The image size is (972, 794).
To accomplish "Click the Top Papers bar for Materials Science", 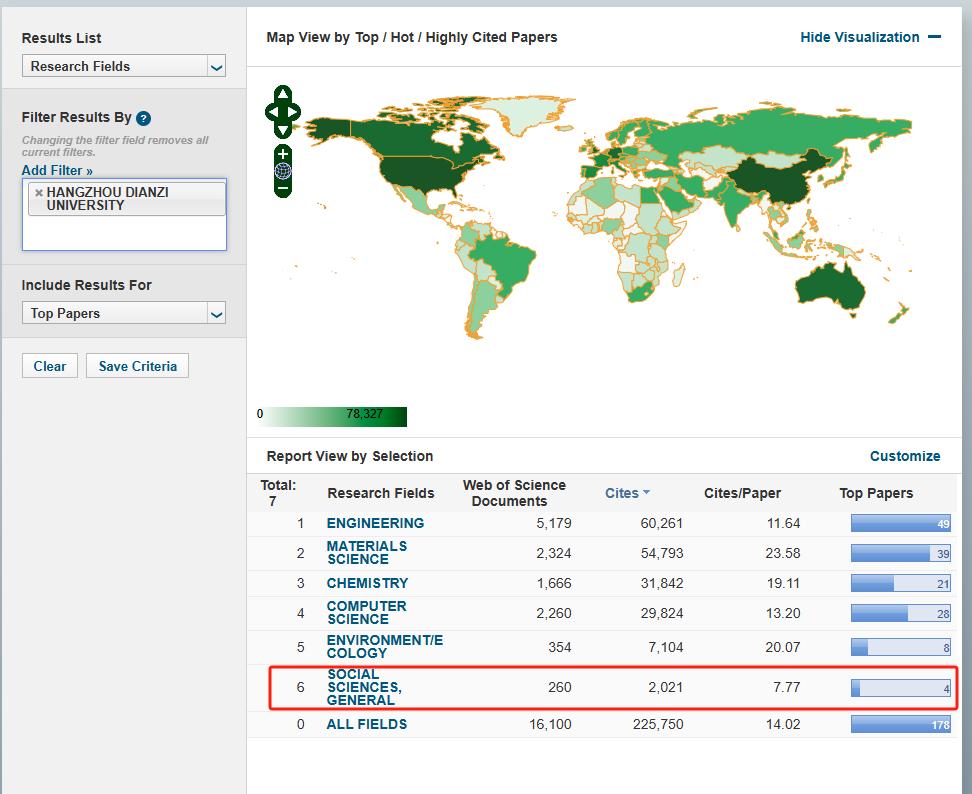I will click(899, 553).
